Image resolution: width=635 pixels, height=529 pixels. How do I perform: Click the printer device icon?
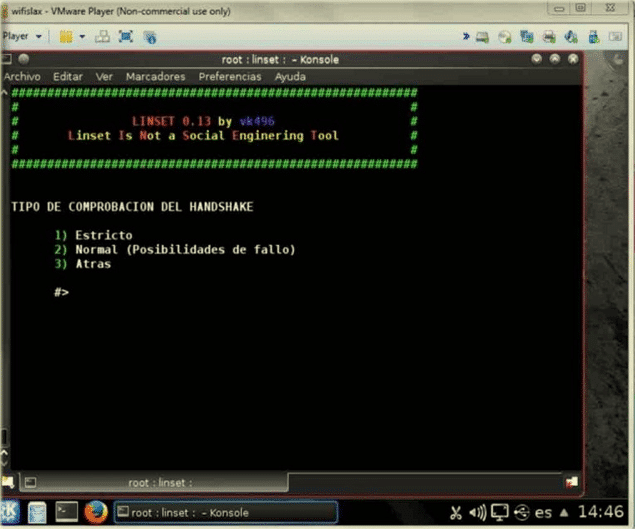click(549, 37)
